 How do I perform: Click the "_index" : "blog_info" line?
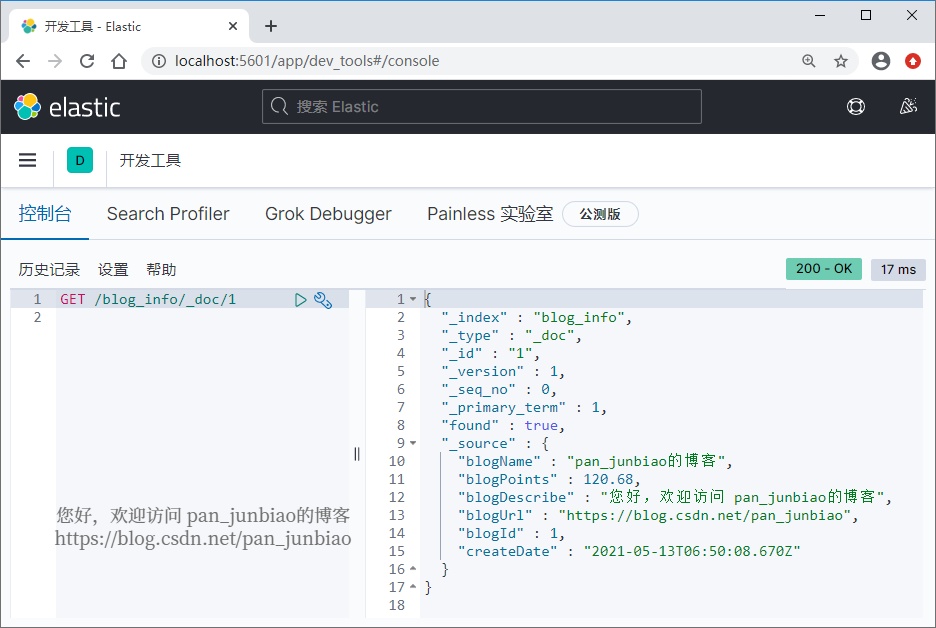click(536, 318)
